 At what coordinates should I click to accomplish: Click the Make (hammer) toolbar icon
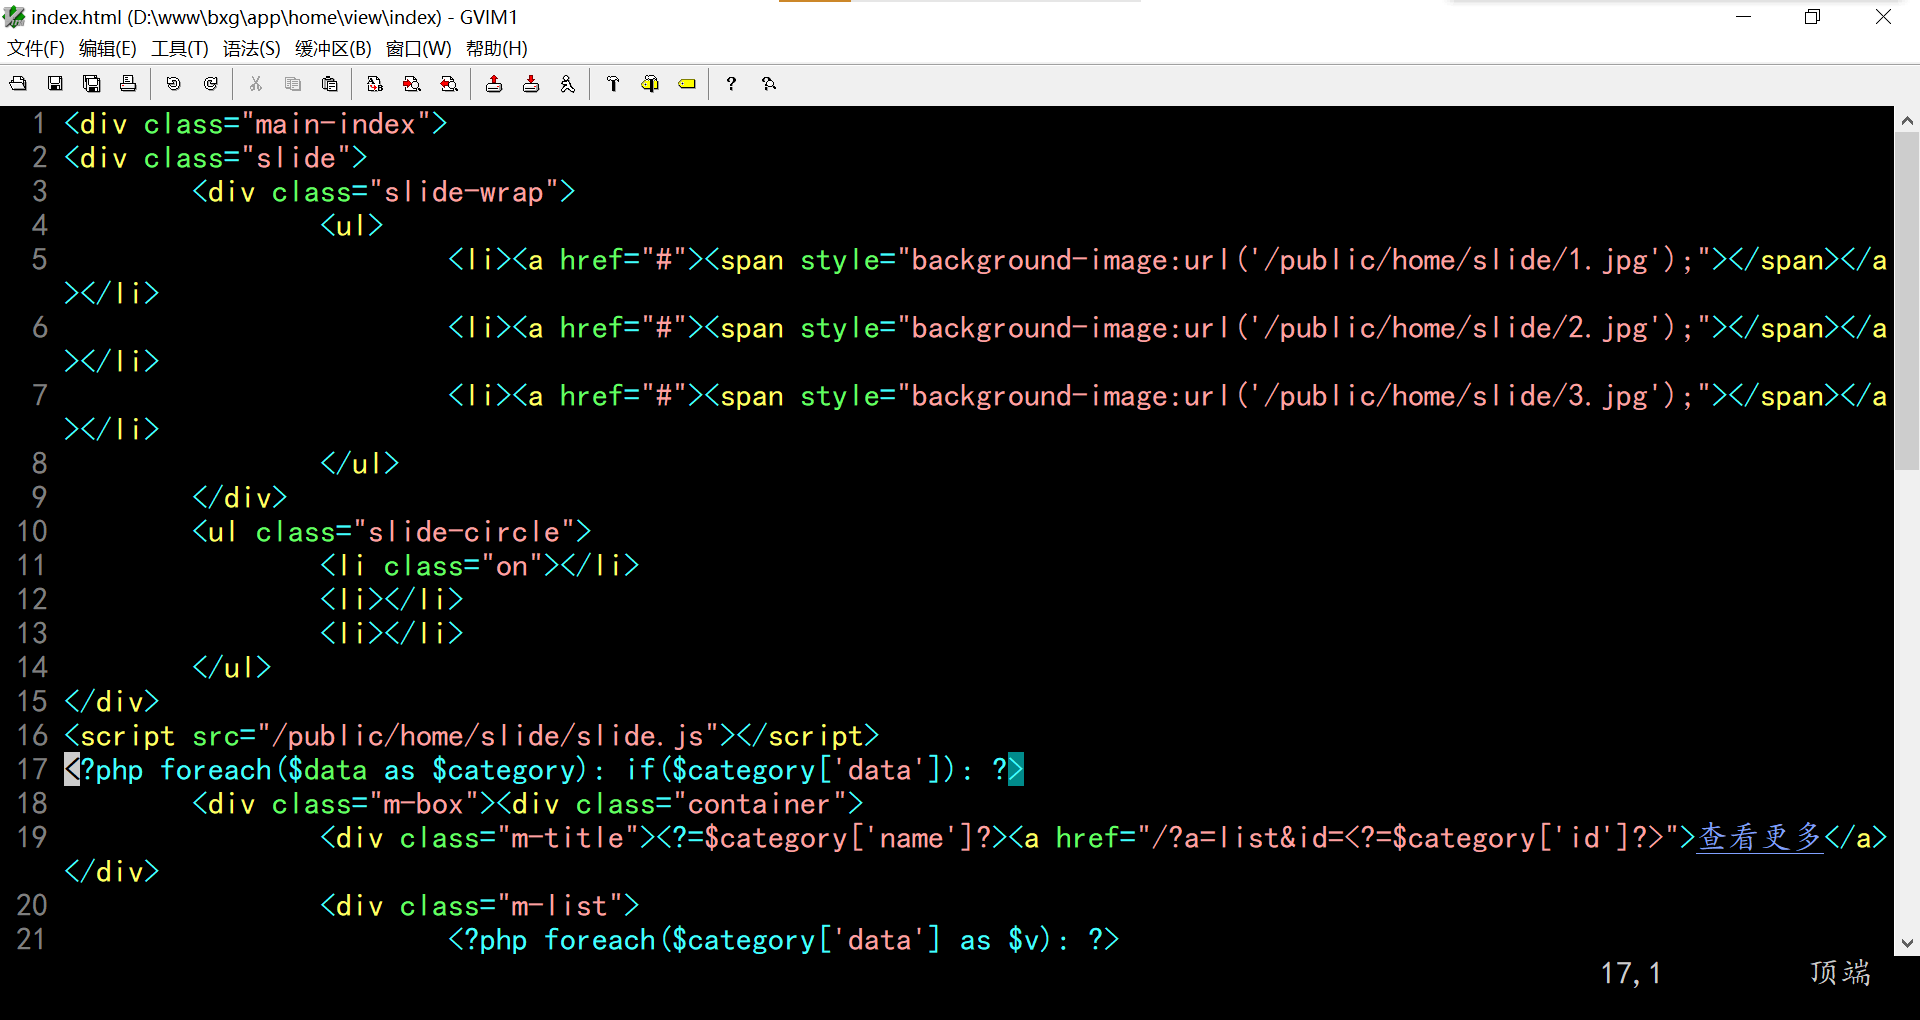pos(613,84)
